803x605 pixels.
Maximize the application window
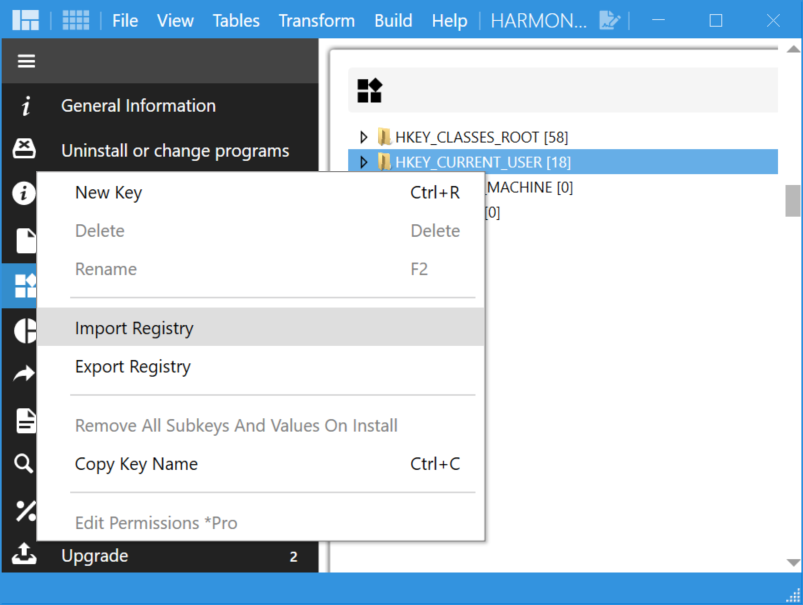[x=715, y=20]
